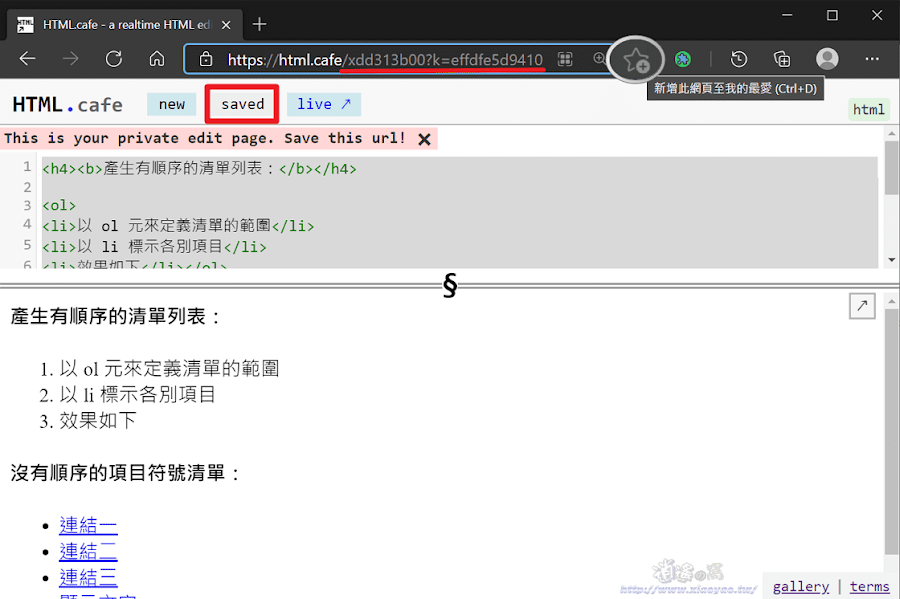This screenshot has width=900, height=599.
Task: Click the private edit page notice text
Action: (205, 138)
